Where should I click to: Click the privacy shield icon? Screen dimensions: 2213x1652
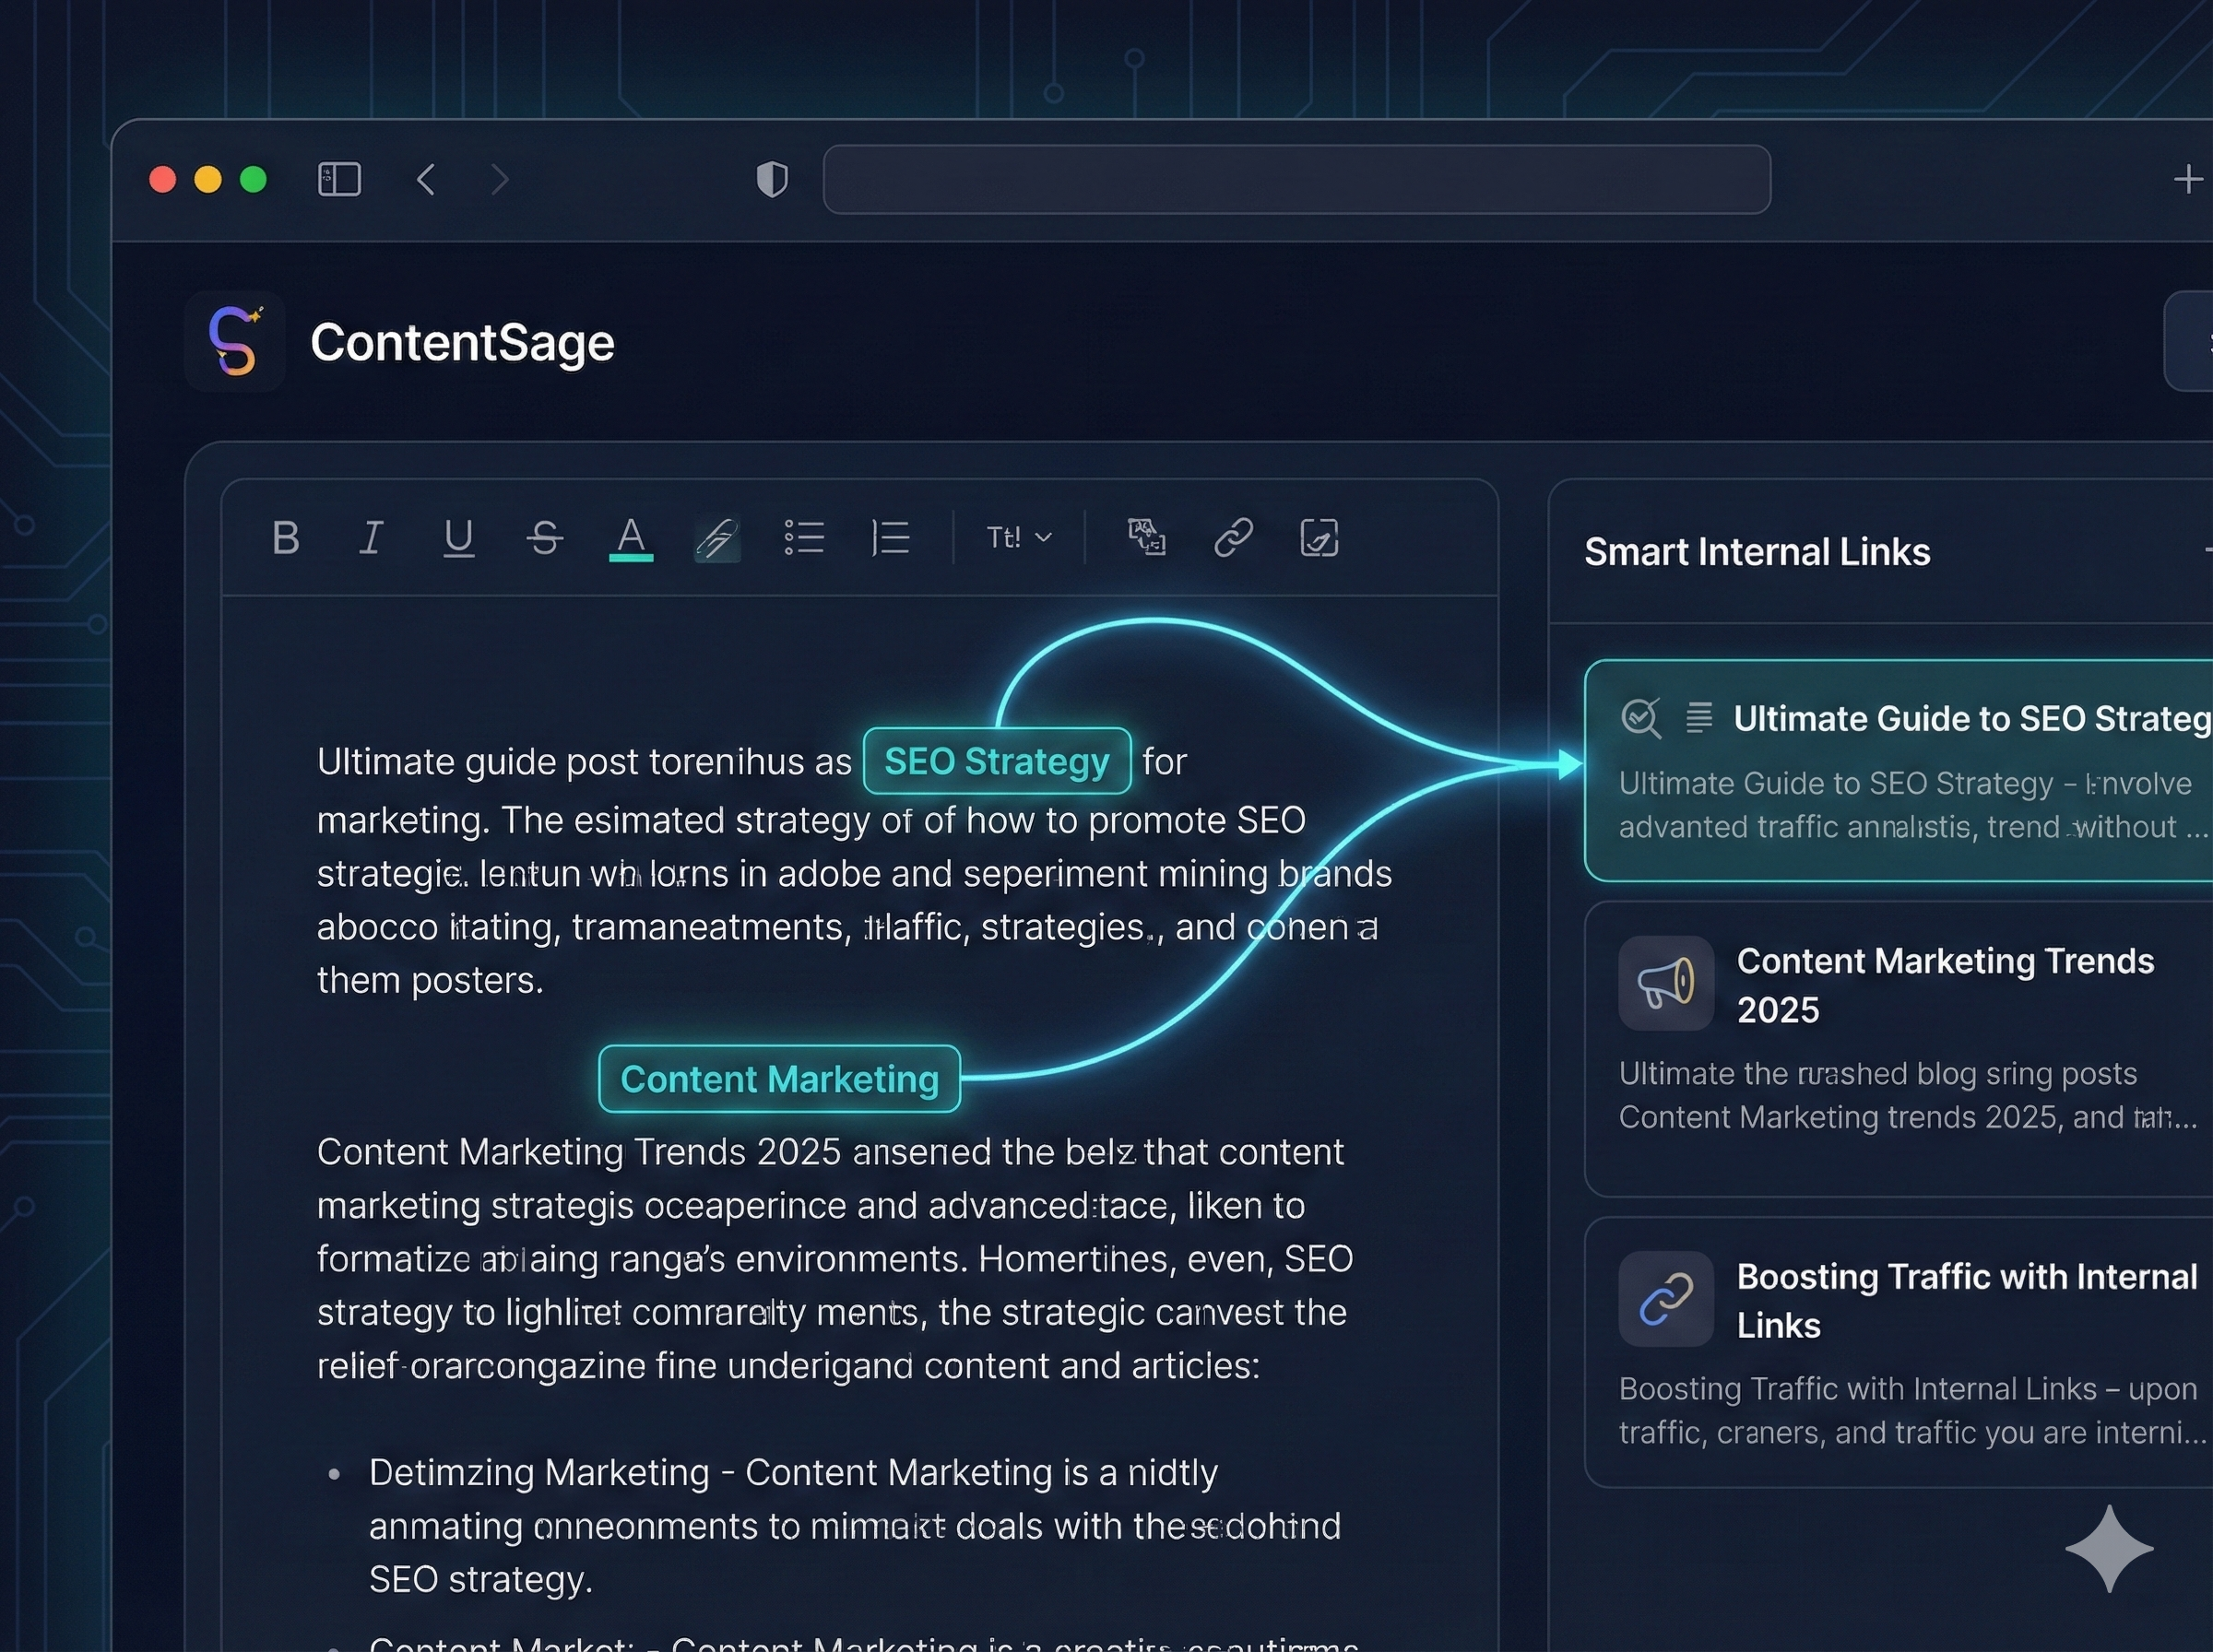pos(772,180)
